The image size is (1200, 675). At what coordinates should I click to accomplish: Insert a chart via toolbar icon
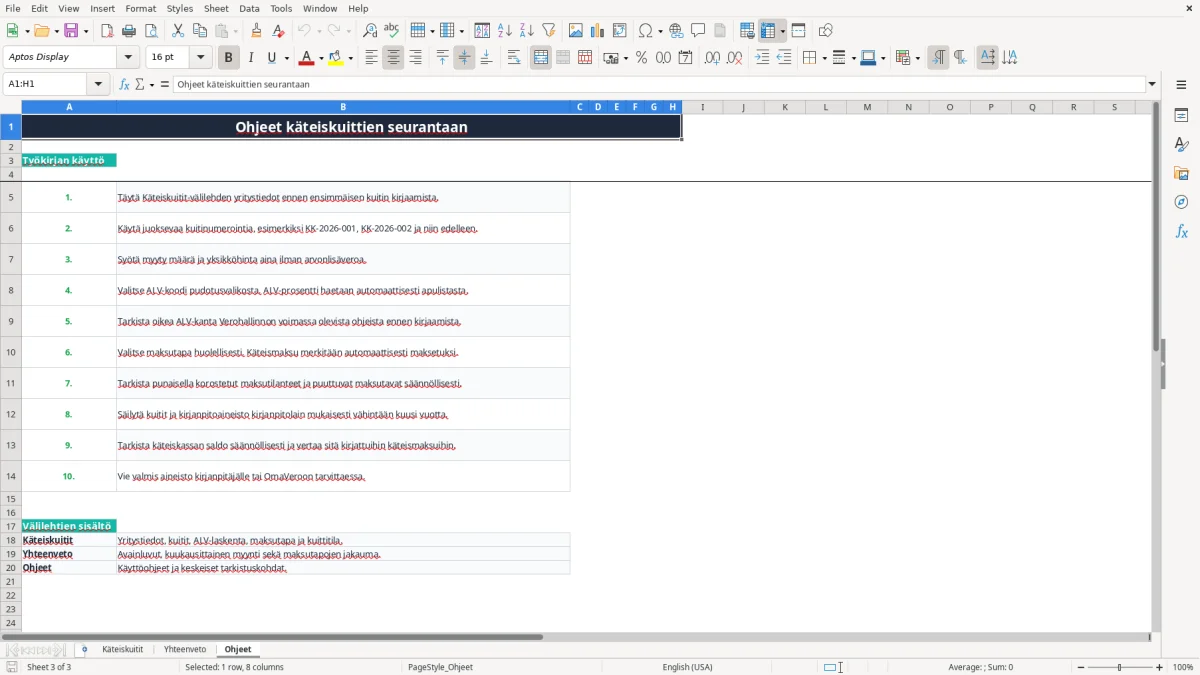[598, 31]
